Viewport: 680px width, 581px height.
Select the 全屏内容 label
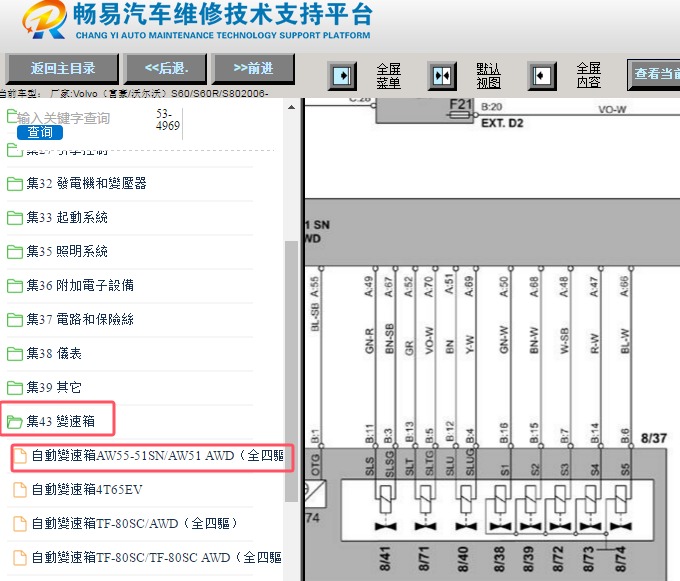[x=588, y=75]
